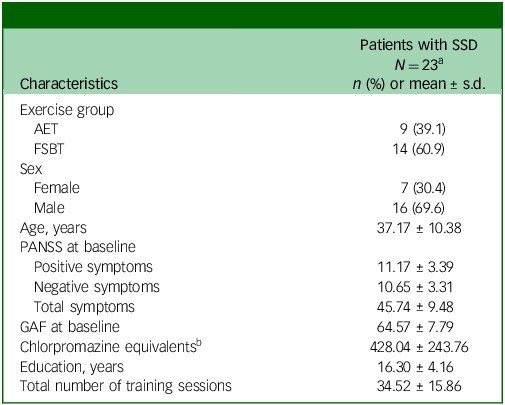Click the Female row label
Viewport: 505px width, 405px height.
coord(57,188)
